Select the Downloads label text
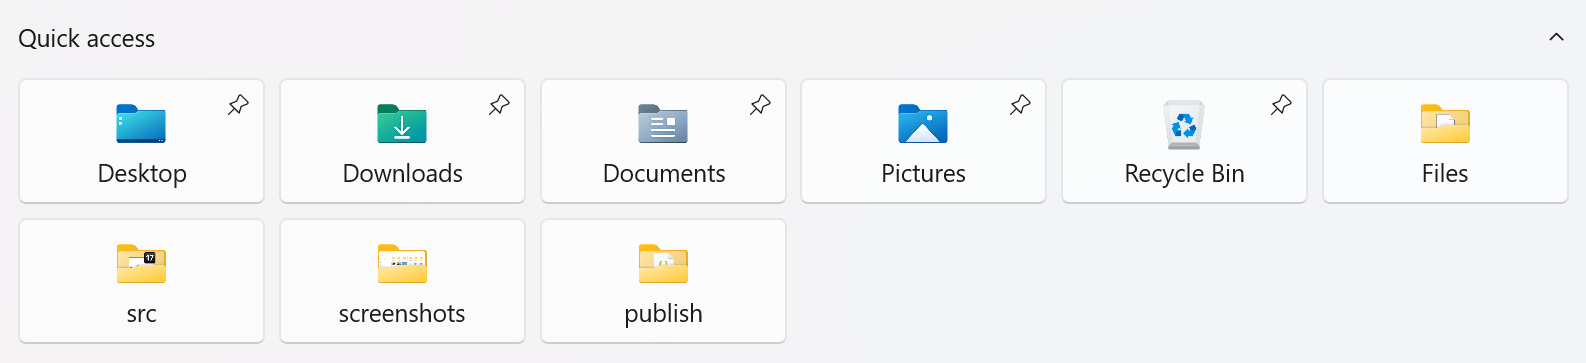 402,174
